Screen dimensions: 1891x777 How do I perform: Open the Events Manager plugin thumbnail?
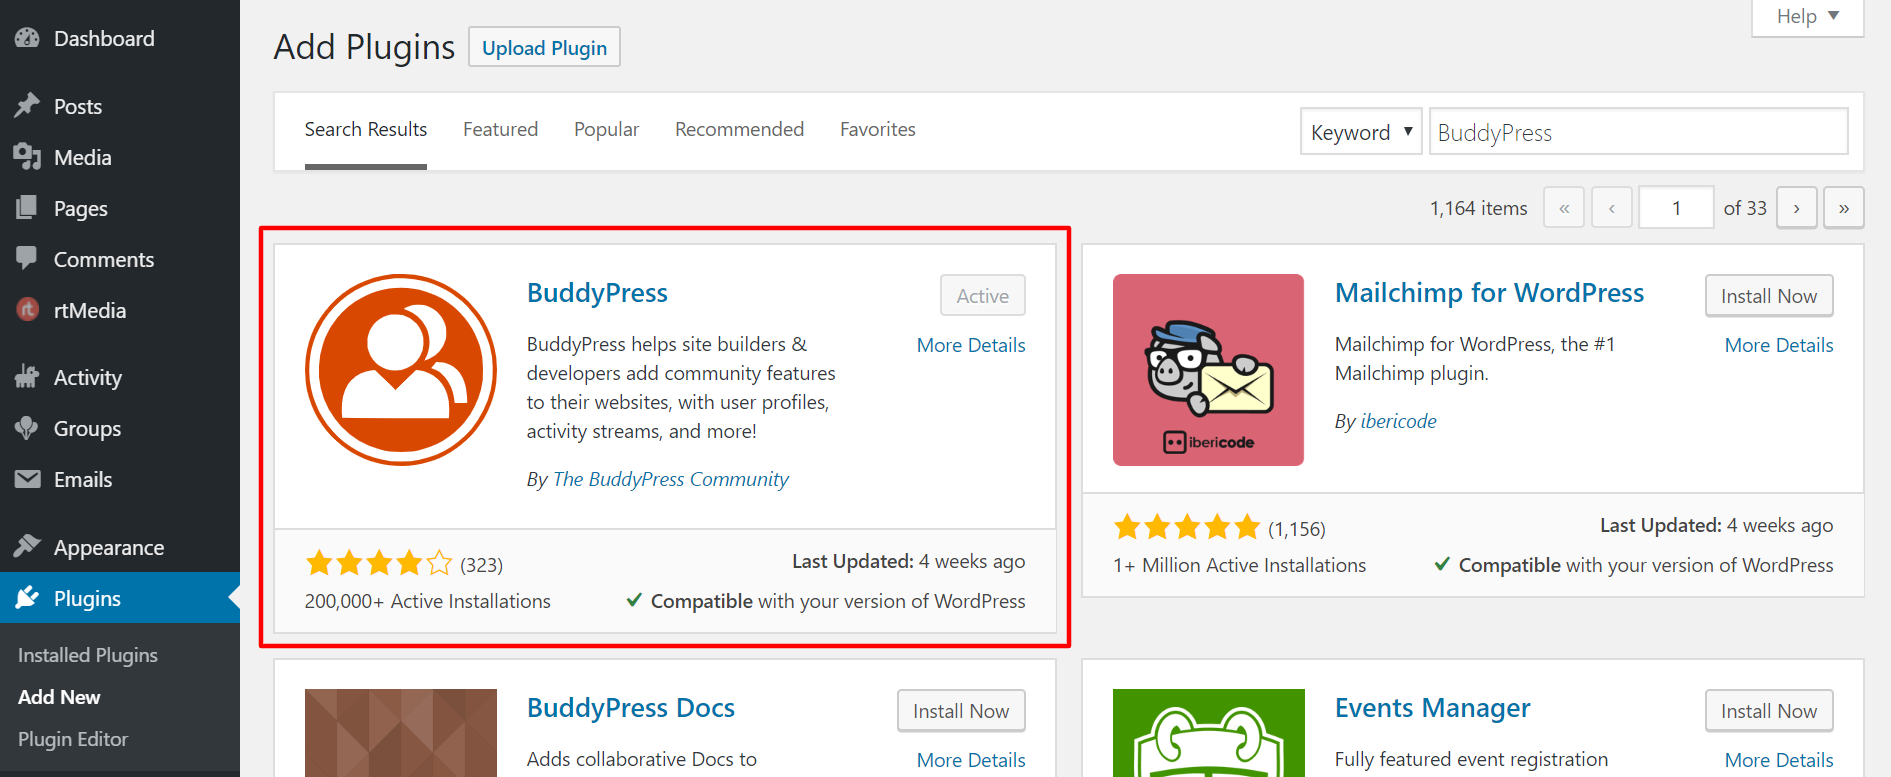(1208, 733)
